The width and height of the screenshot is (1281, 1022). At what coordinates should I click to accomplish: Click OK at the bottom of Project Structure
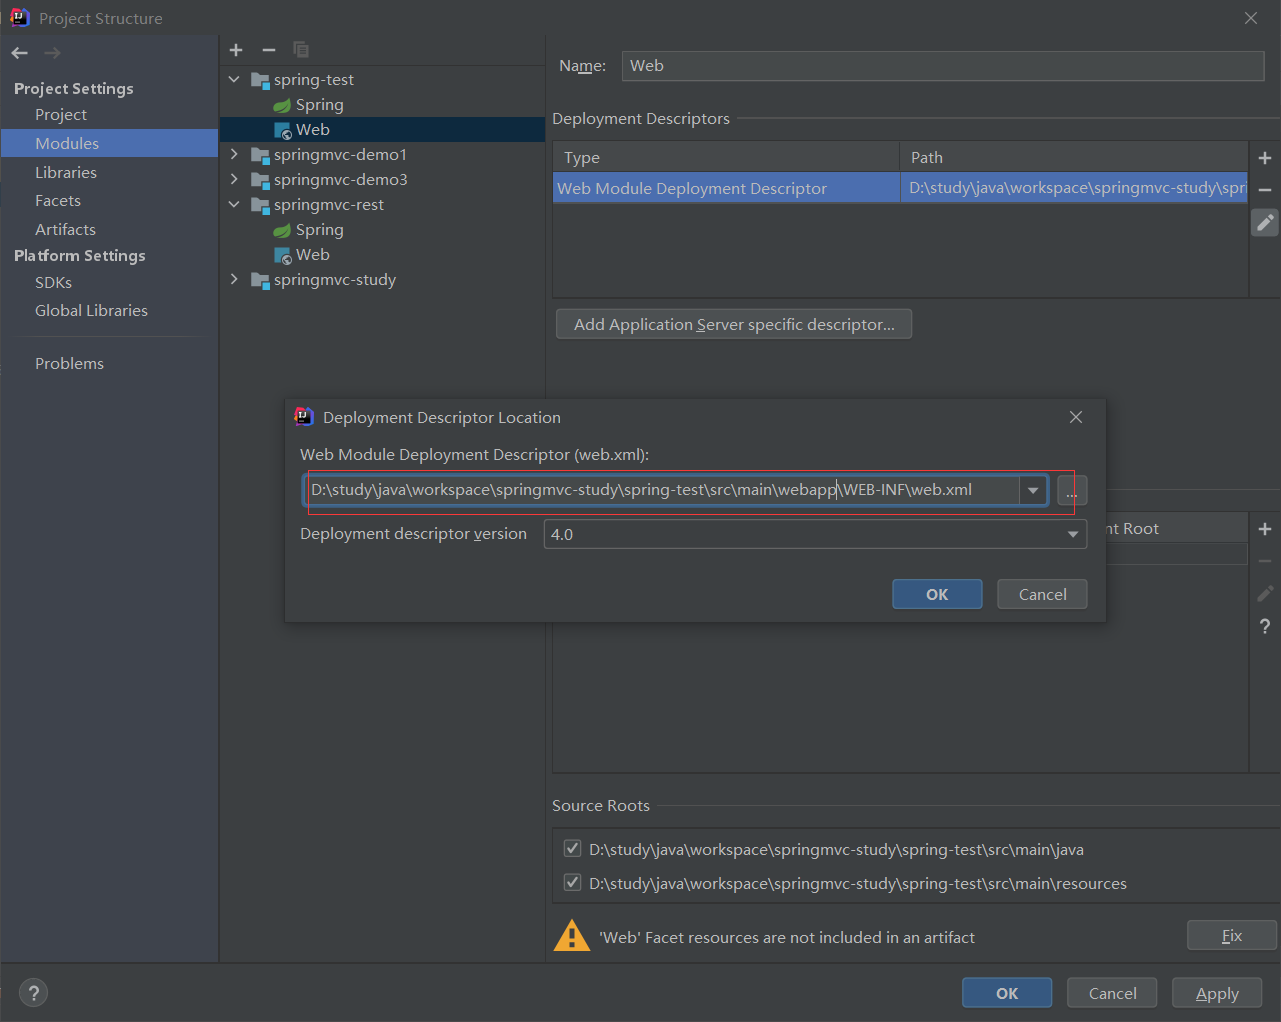coord(1007,993)
